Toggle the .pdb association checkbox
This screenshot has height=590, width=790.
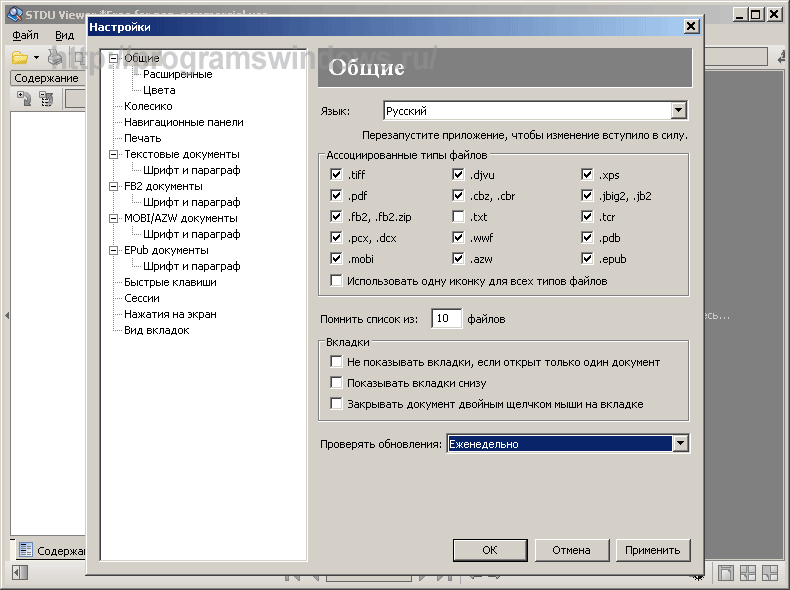[x=587, y=237]
